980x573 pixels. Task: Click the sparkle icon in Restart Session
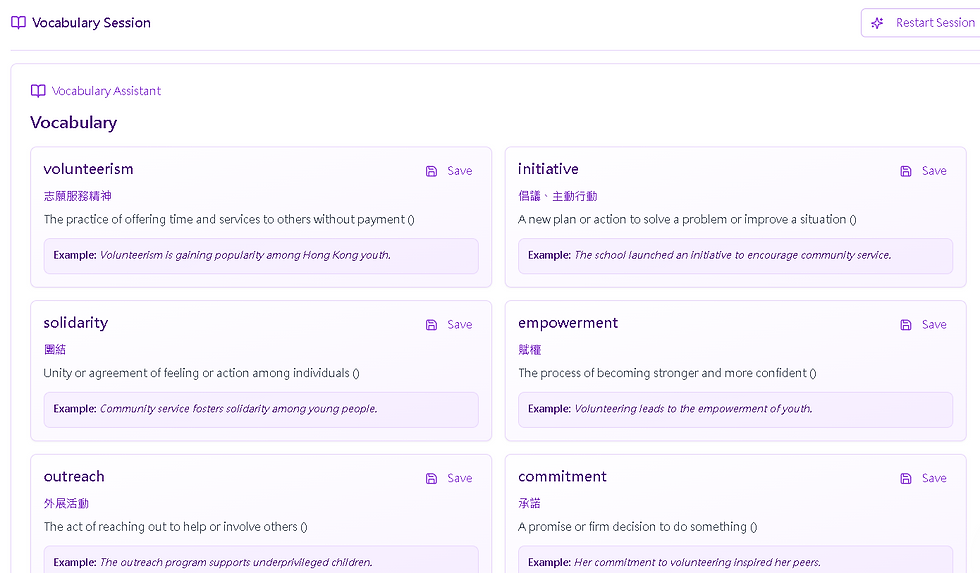878,23
